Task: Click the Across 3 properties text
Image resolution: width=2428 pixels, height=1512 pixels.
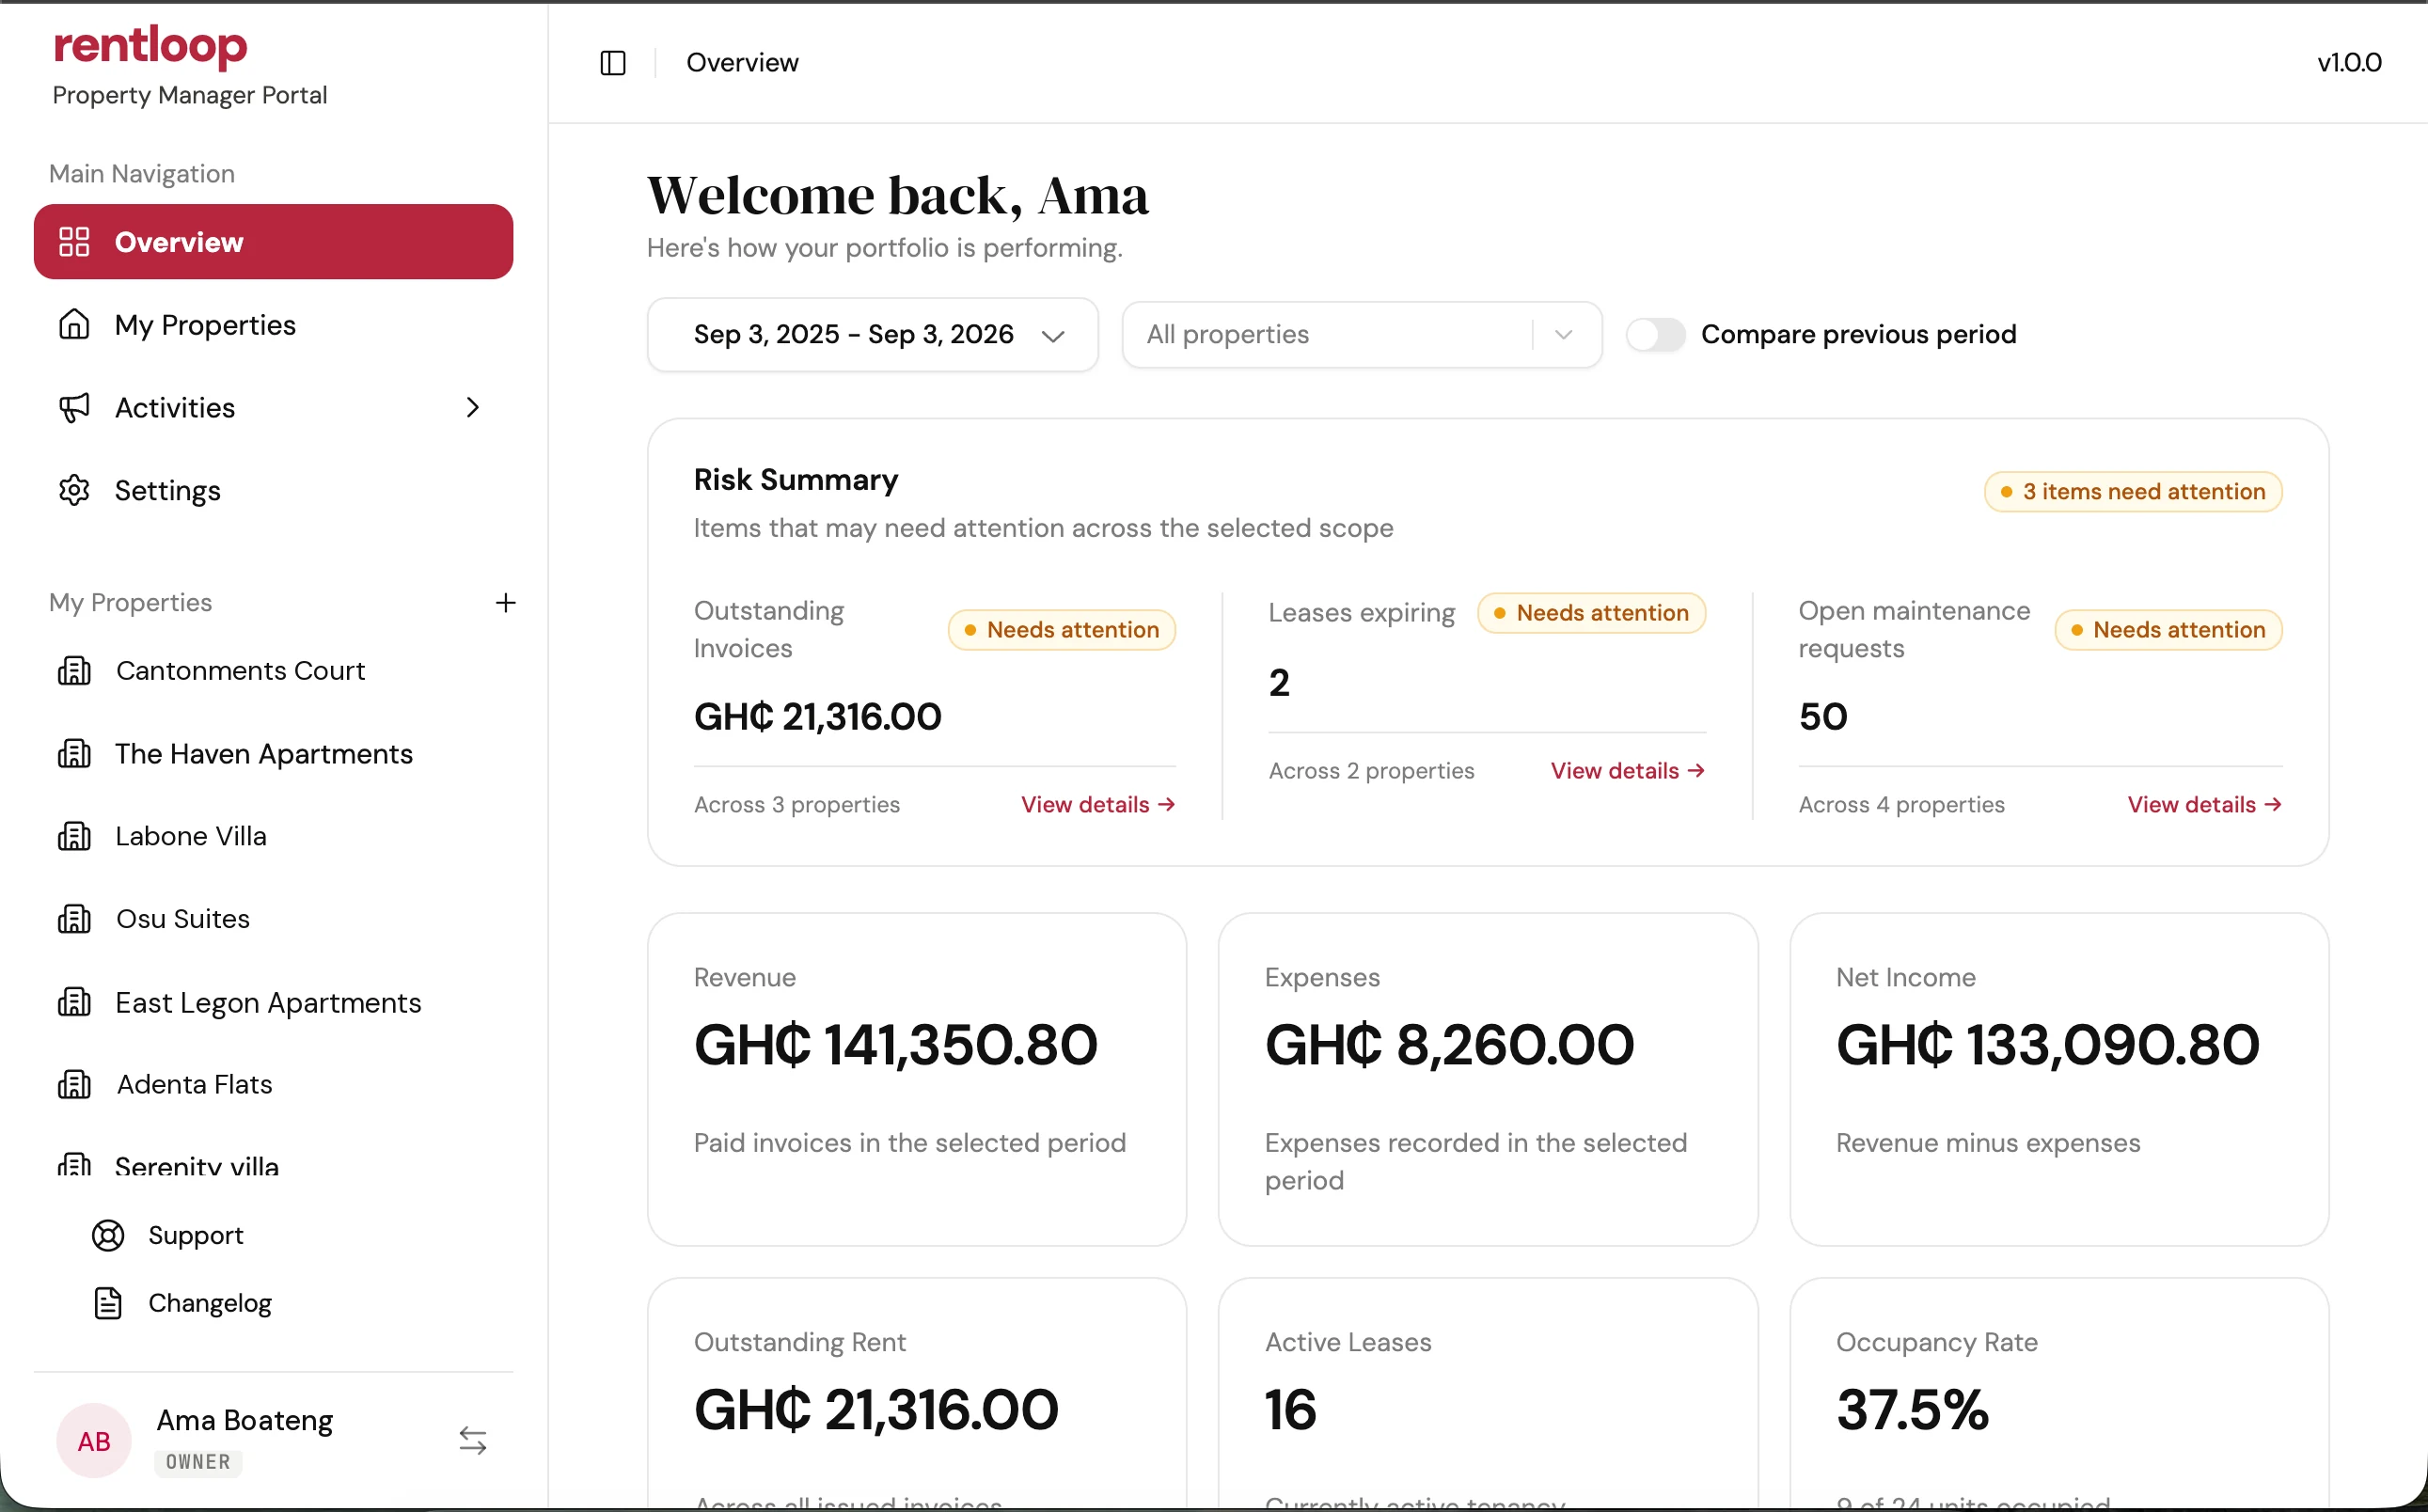Action: (x=797, y=804)
